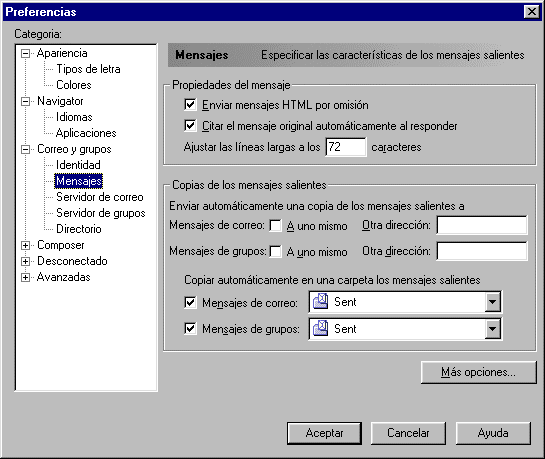The height and width of the screenshot is (459, 545).
Task: Click the Sent folder icon for Mensajes de grupos
Action: coord(320,328)
